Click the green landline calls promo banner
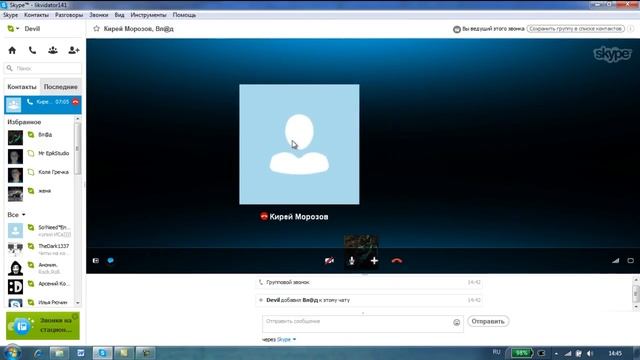 tap(42, 326)
